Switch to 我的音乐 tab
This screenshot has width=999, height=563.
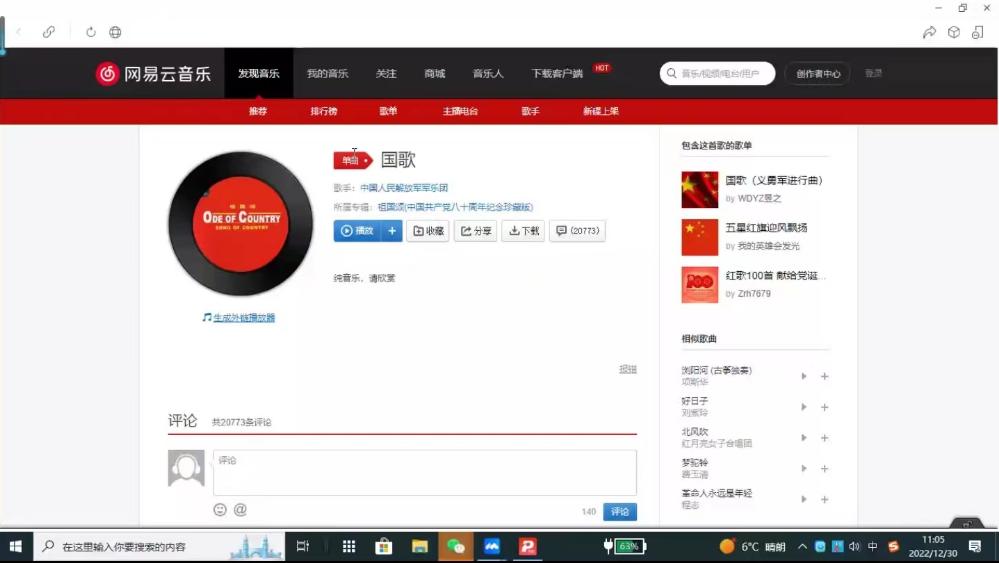point(327,74)
